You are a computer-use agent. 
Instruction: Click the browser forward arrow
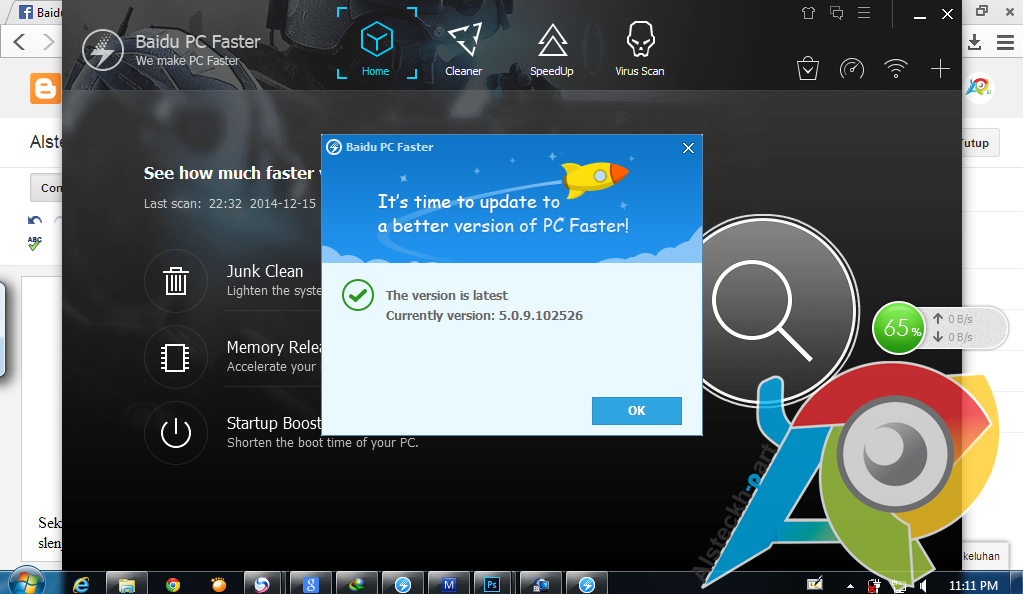(48, 42)
